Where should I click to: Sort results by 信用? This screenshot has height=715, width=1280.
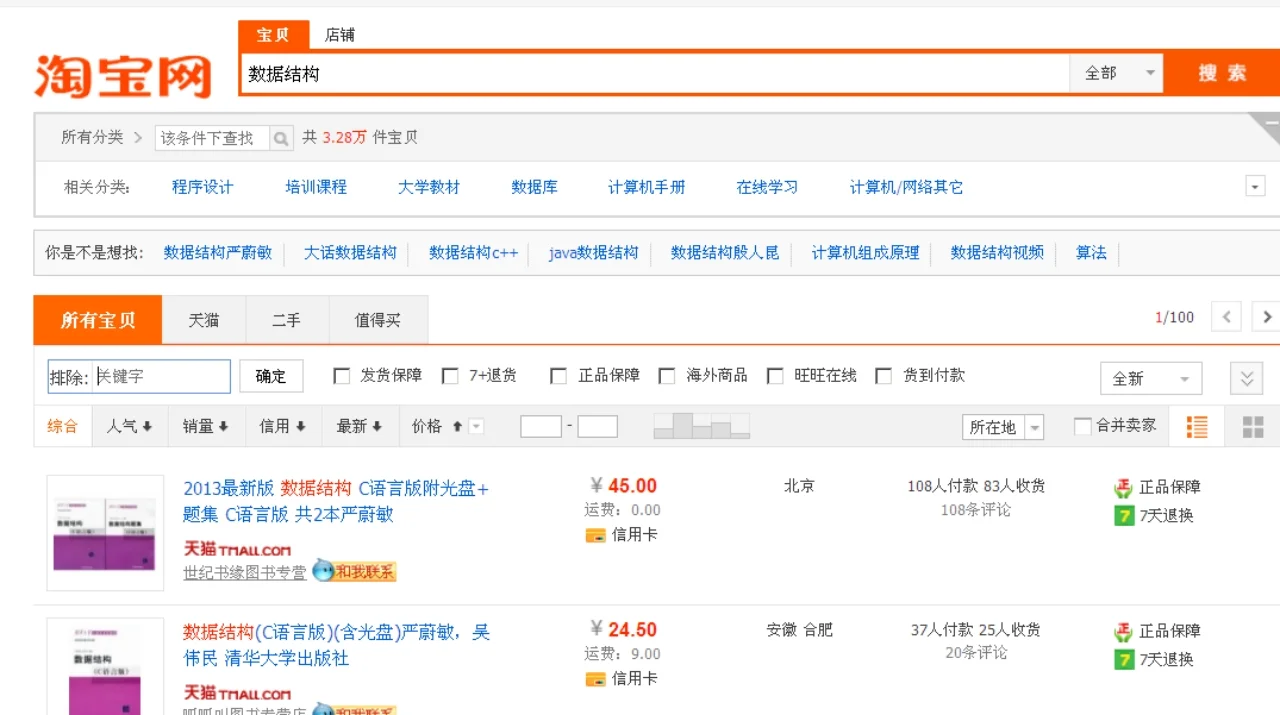pyautogui.click(x=283, y=427)
